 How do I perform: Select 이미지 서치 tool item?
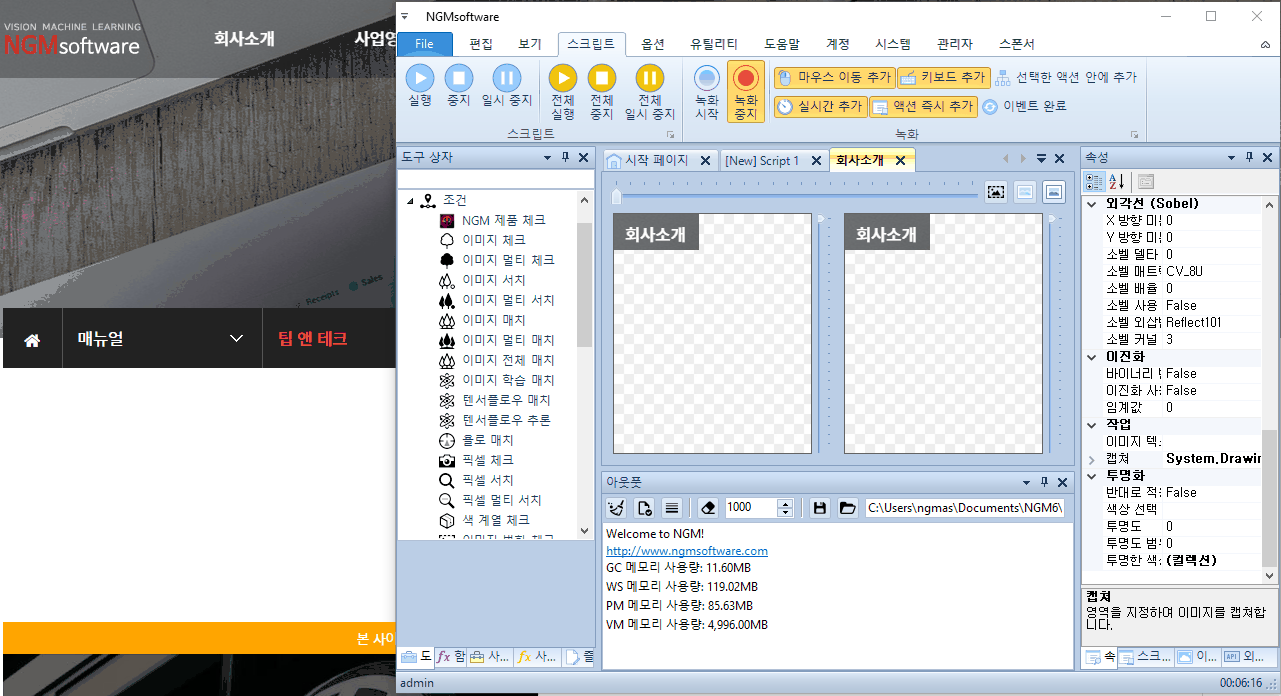(493, 280)
